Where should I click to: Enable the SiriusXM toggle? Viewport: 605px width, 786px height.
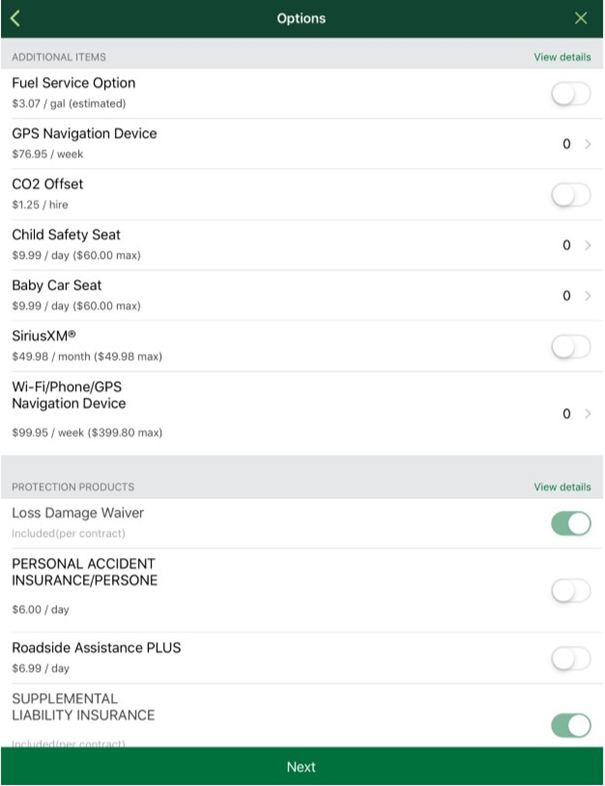pos(571,346)
